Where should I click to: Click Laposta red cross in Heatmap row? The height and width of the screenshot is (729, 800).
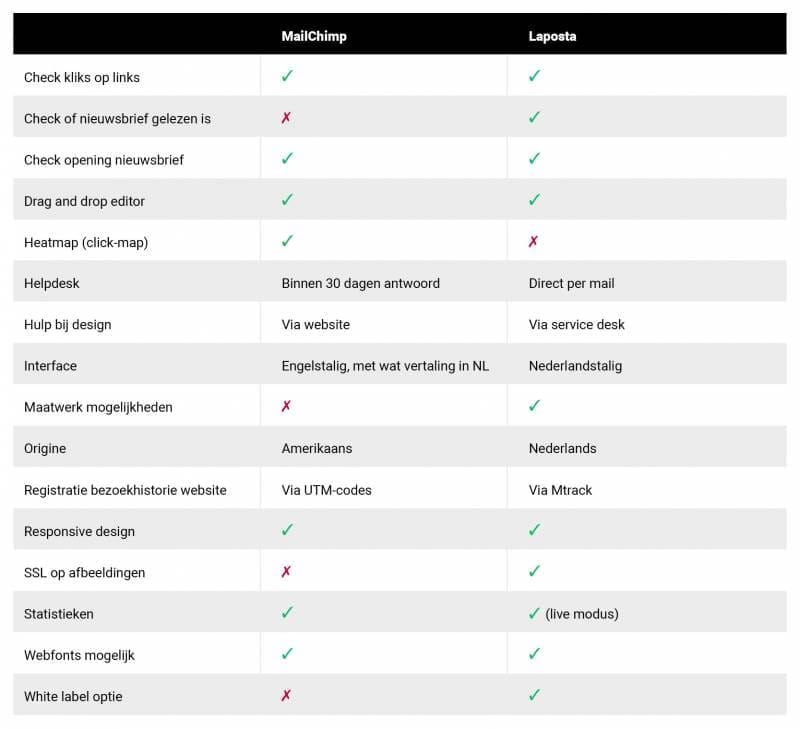(x=534, y=242)
